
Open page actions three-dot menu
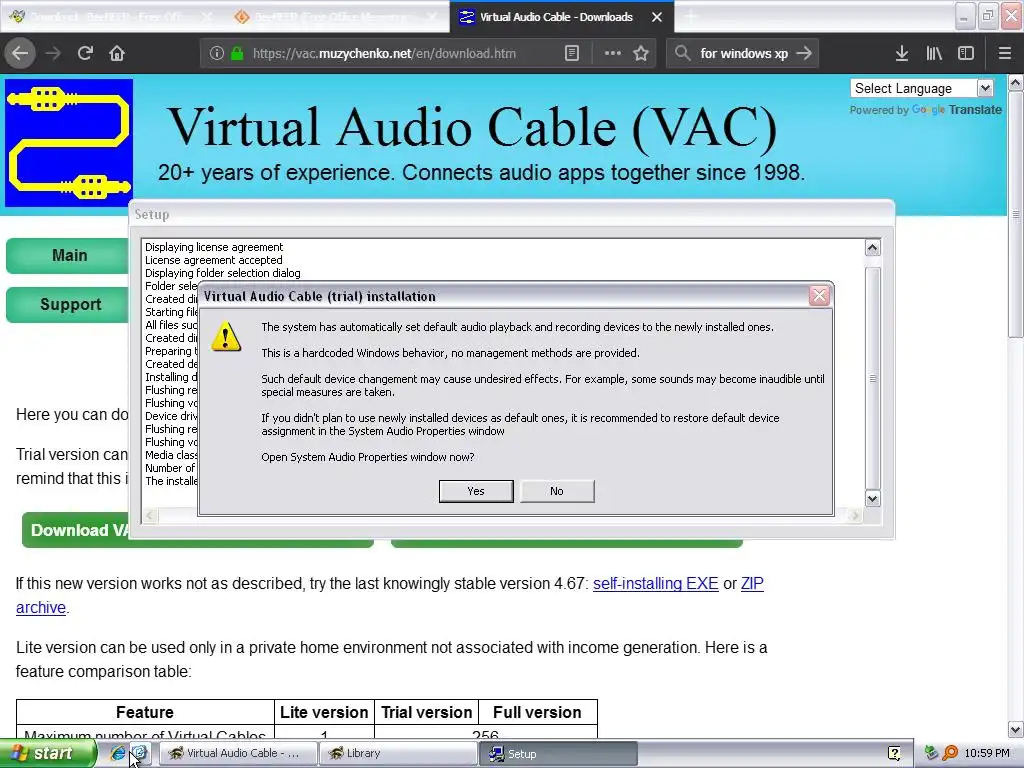[613, 54]
